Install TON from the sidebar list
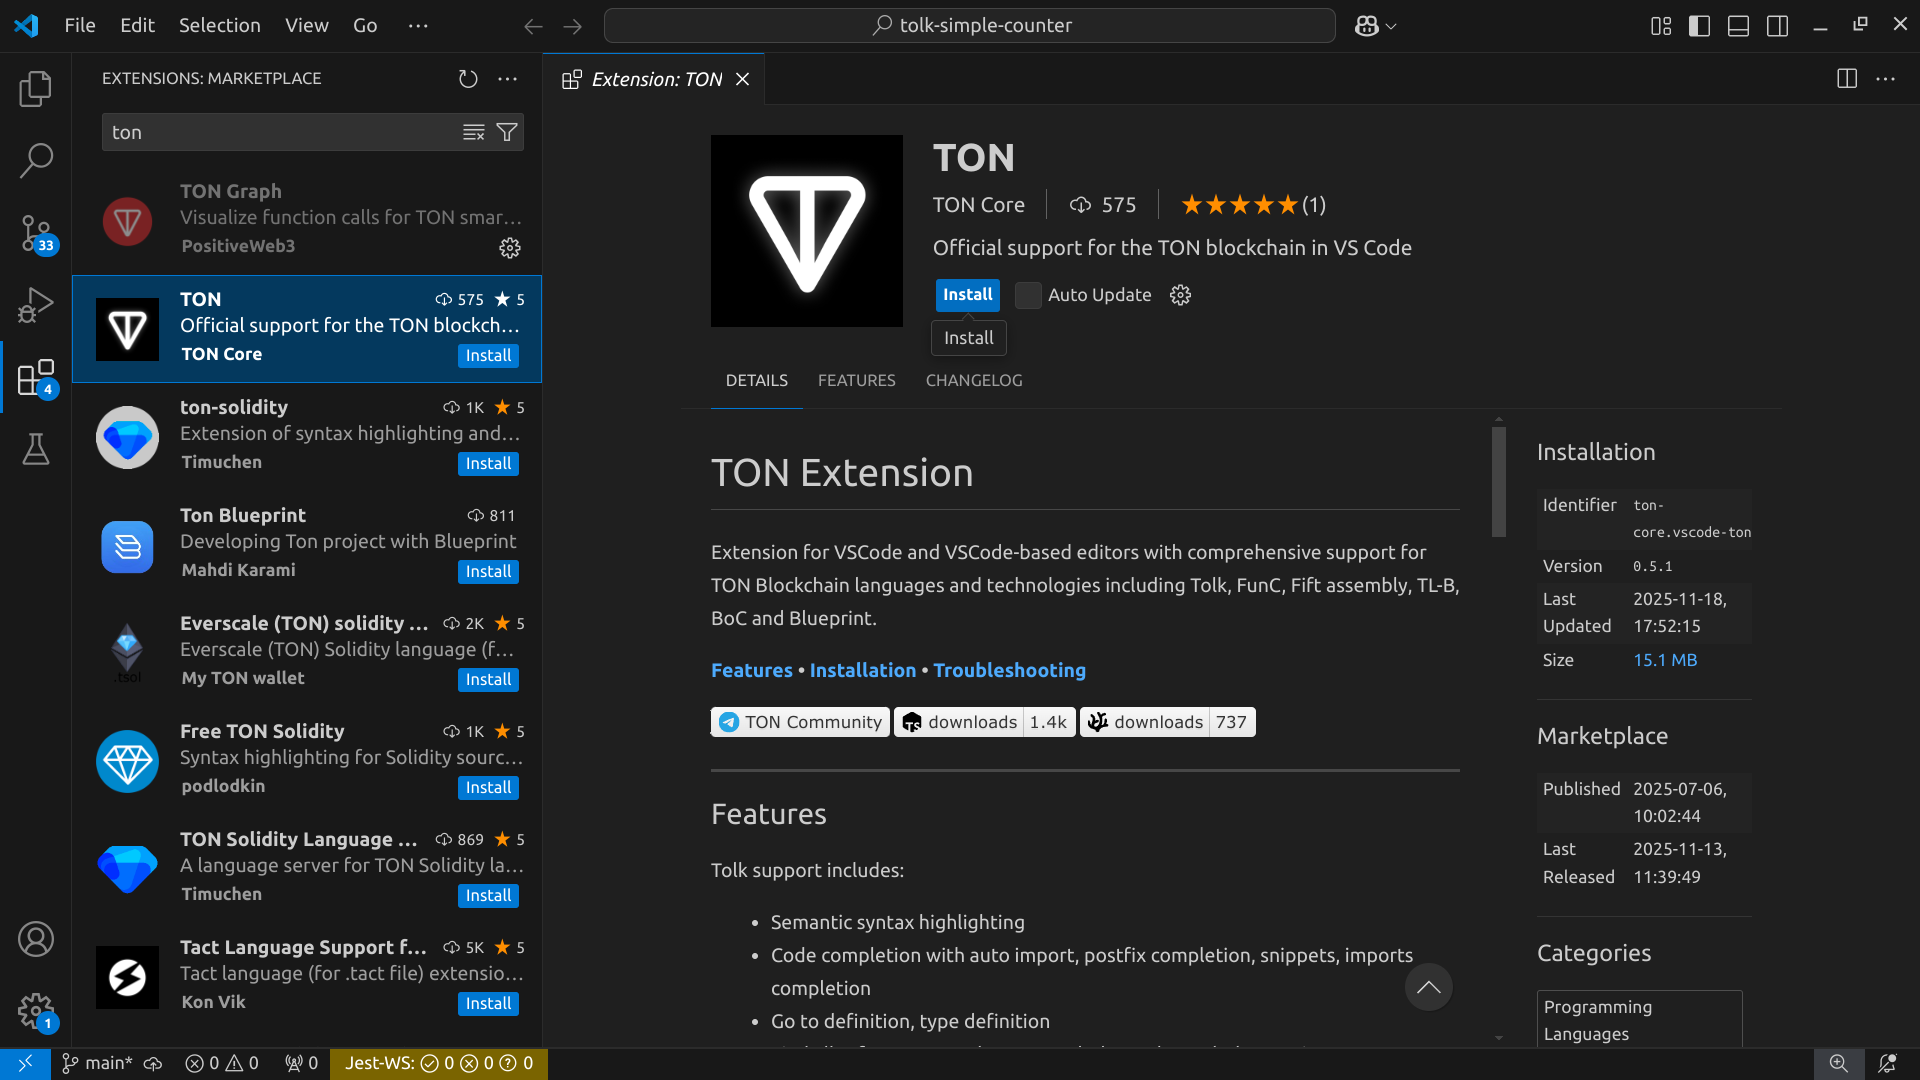1920x1080 pixels. point(488,355)
